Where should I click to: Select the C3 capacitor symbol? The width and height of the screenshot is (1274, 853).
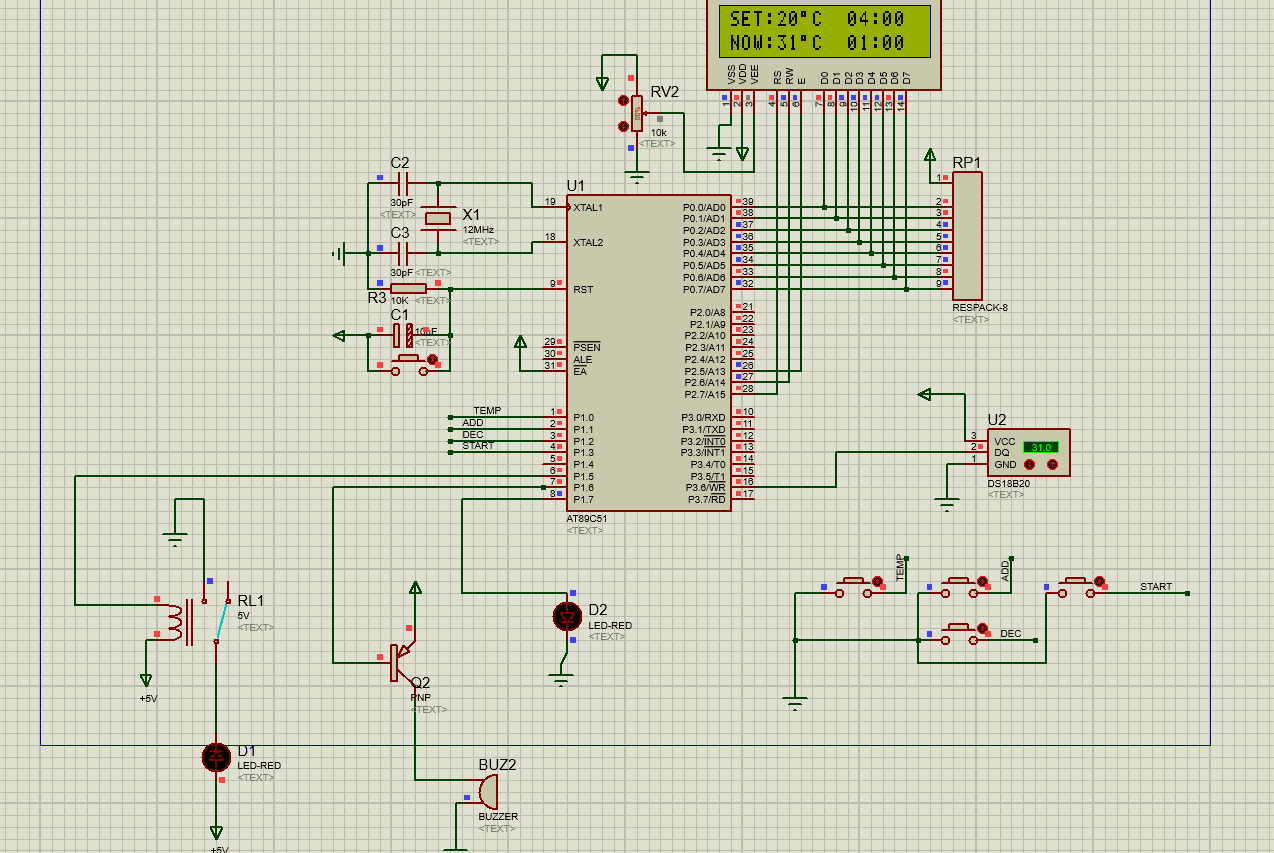(x=404, y=254)
